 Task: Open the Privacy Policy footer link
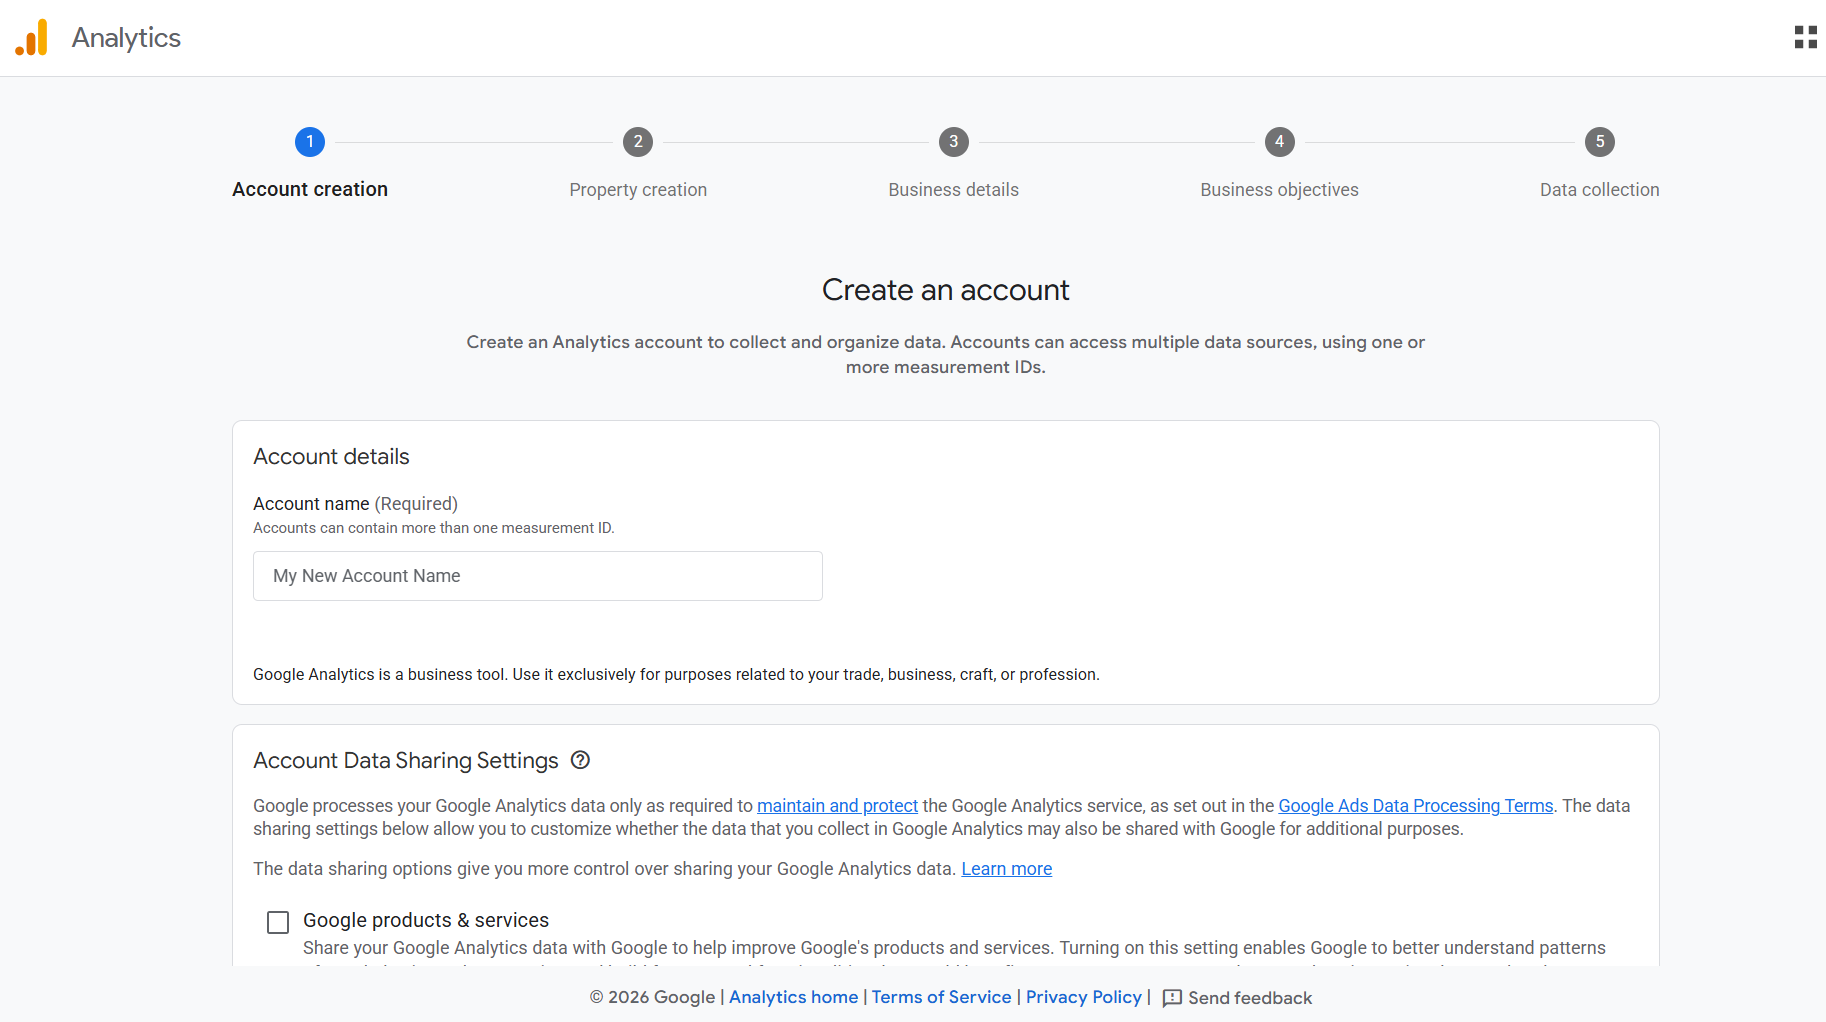coord(1084,997)
